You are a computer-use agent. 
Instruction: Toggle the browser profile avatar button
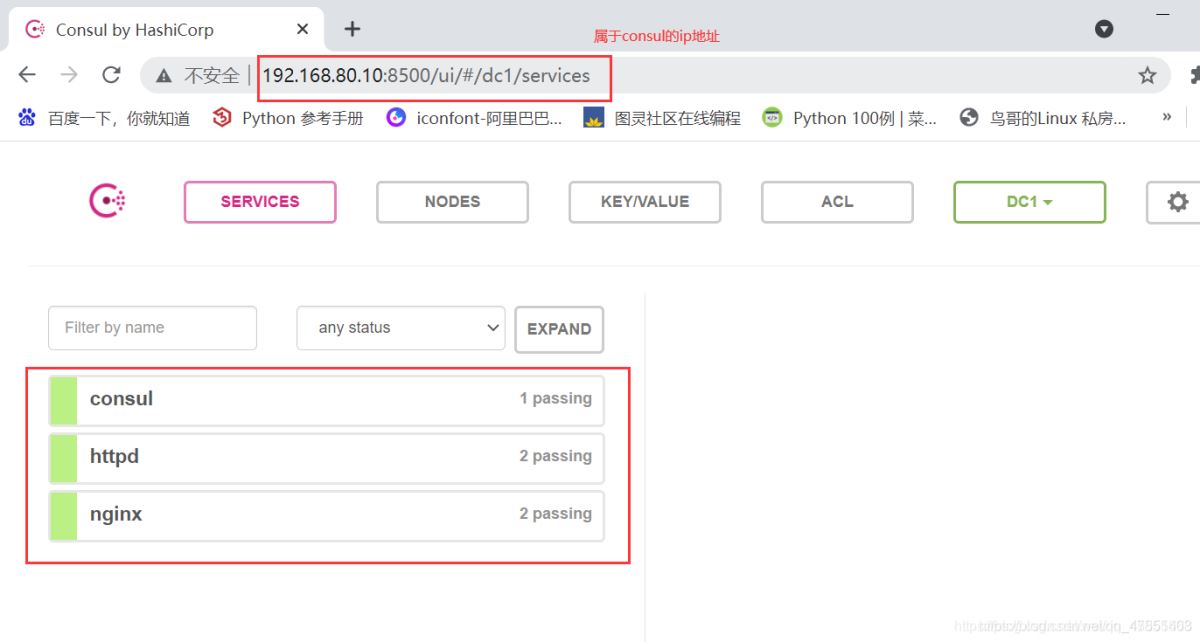[x=1103, y=29]
